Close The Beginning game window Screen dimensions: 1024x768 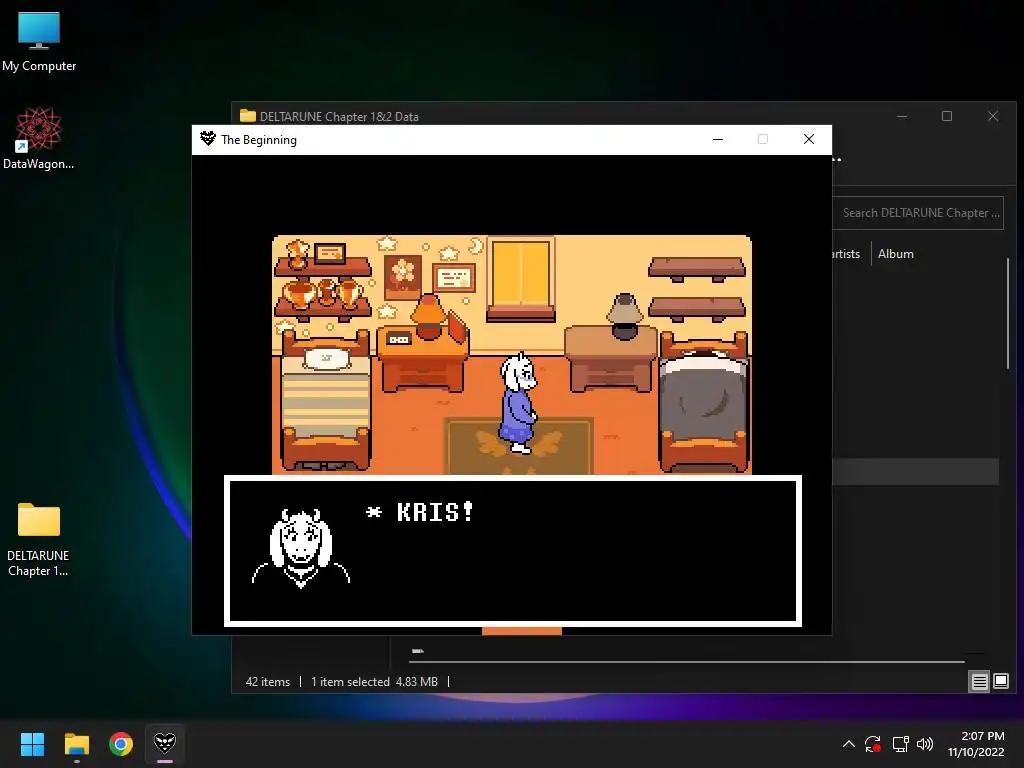(x=808, y=139)
